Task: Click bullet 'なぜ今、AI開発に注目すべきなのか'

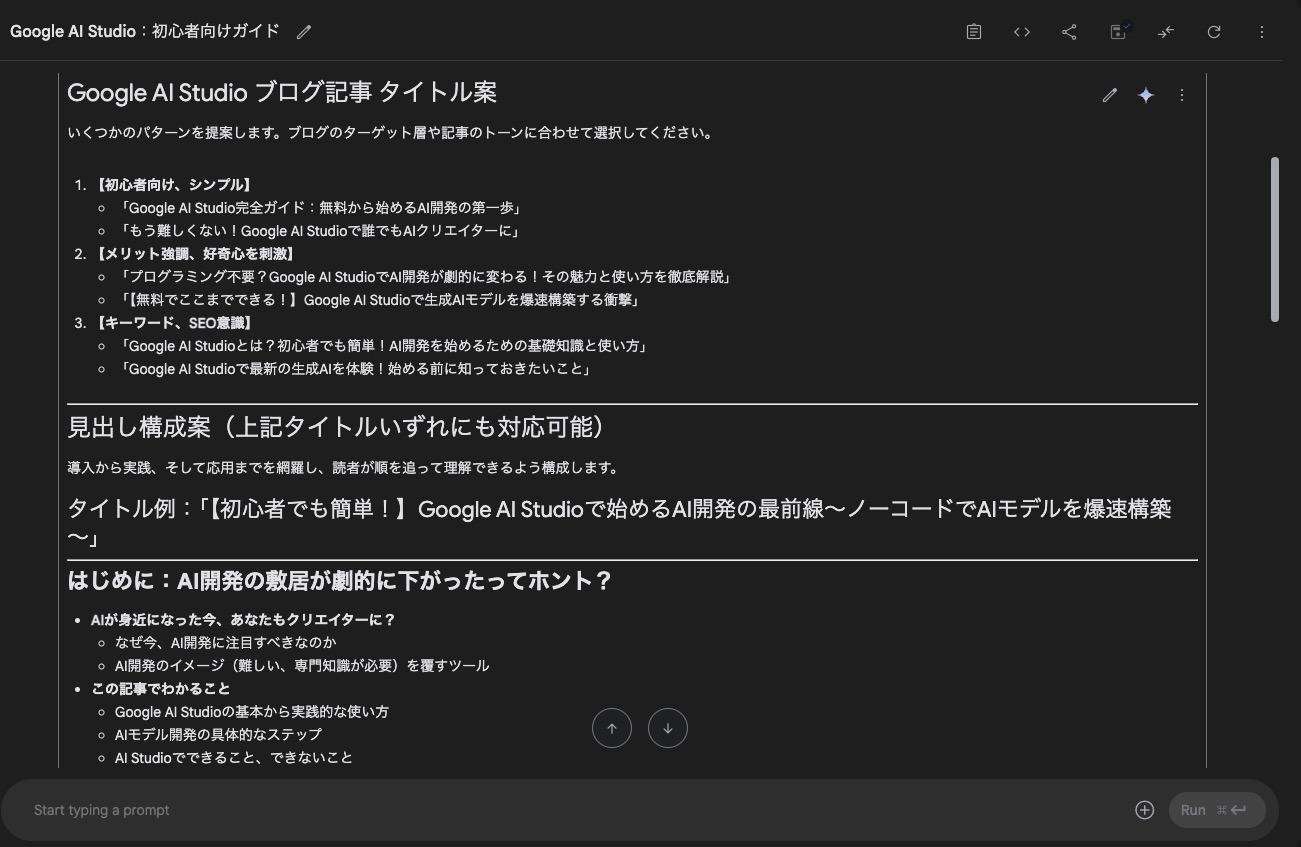Action: coord(226,643)
